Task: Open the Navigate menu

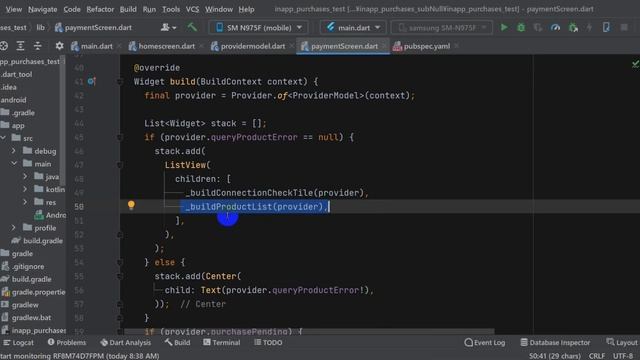Action: (42, 9)
